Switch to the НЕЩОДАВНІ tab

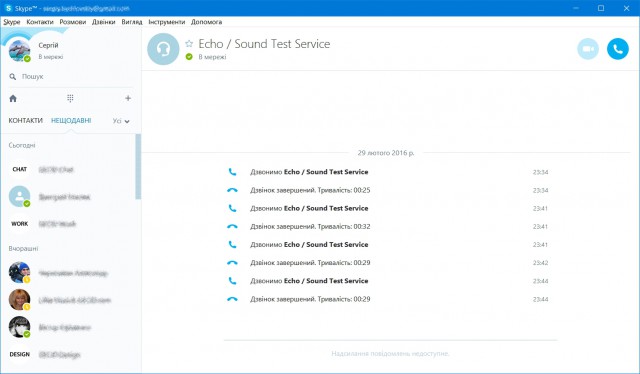[71, 120]
